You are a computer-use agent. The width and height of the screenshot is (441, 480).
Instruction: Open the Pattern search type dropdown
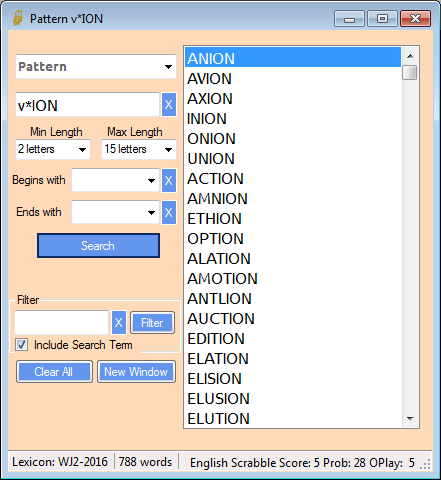pos(96,67)
